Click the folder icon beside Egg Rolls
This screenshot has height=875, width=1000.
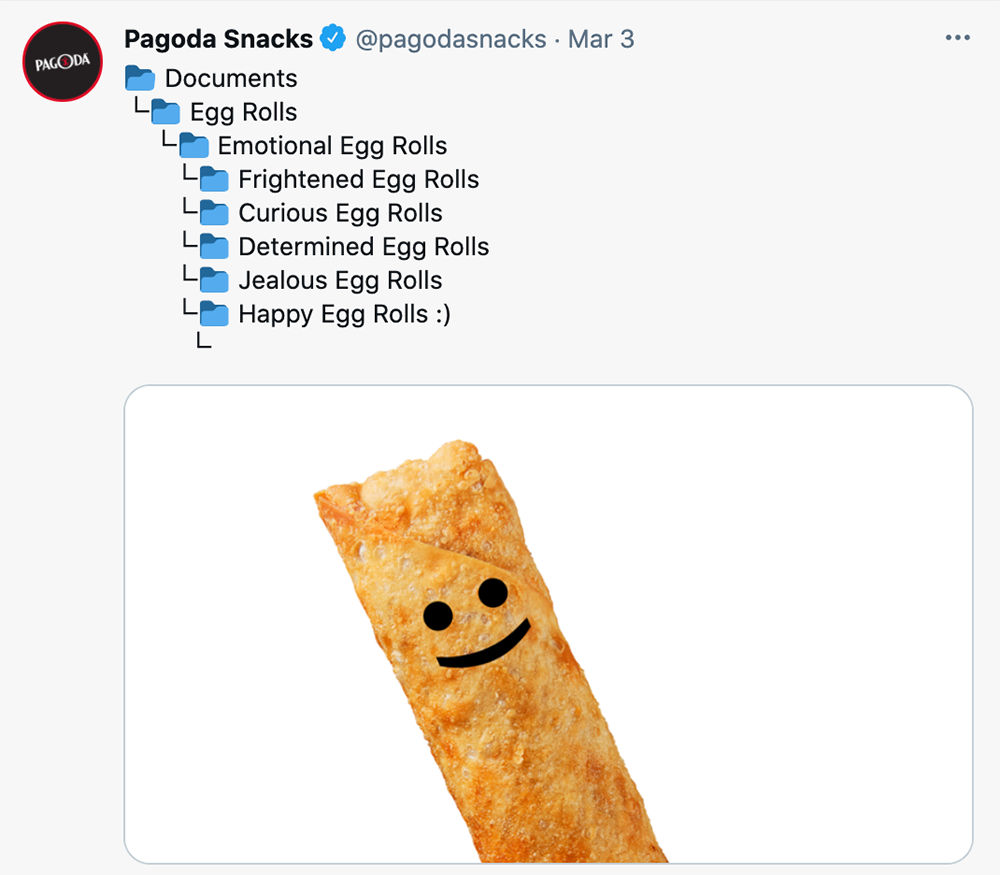coord(166,112)
